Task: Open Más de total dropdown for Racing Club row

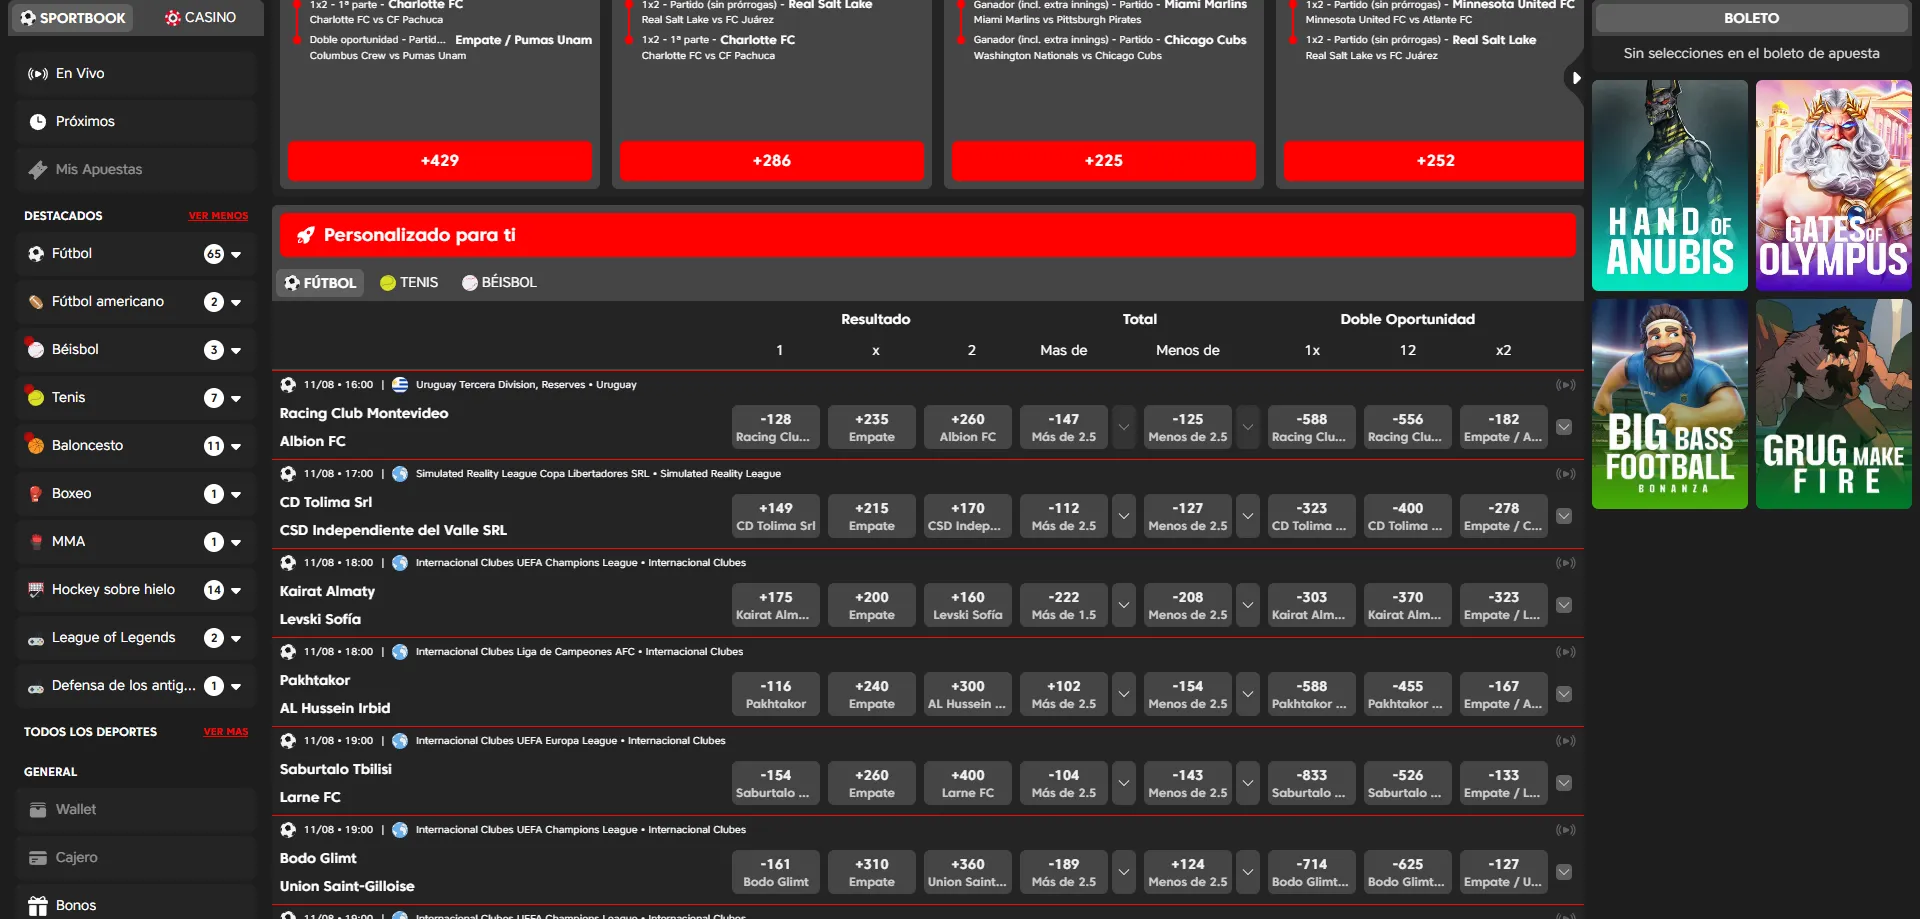Action: pos(1124,427)
